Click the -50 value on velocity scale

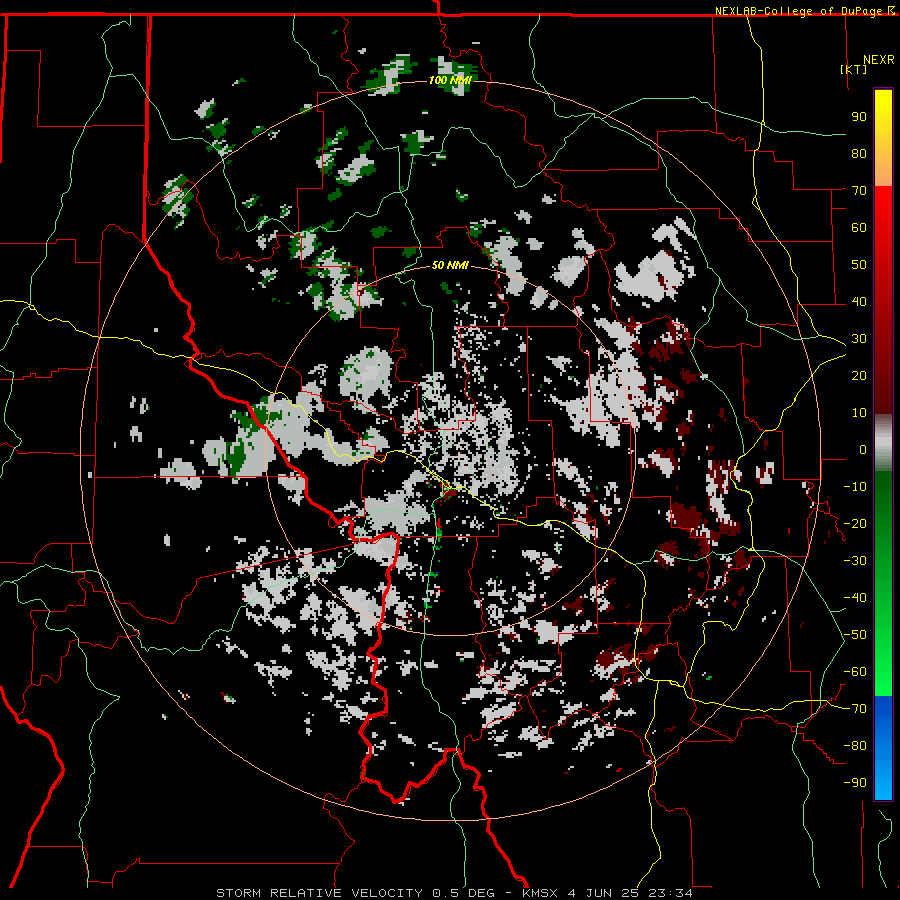pos(855,635)
